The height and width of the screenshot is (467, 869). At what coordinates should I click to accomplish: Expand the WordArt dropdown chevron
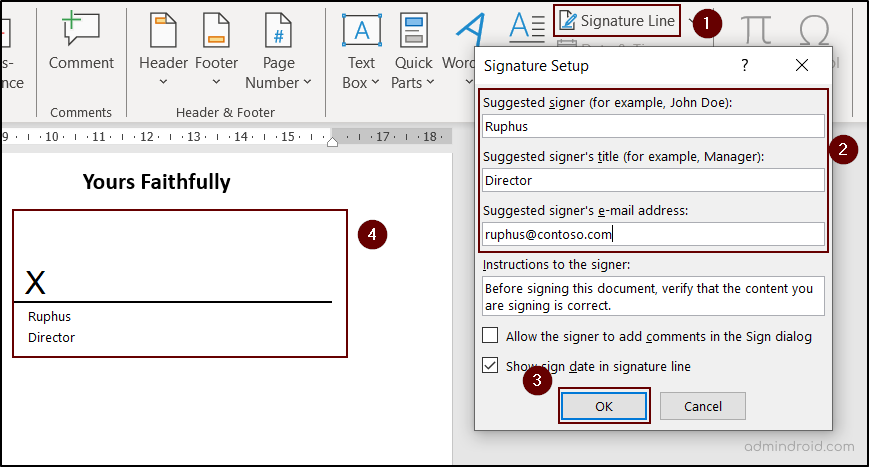pyautogui.click(x=469, y=82)
